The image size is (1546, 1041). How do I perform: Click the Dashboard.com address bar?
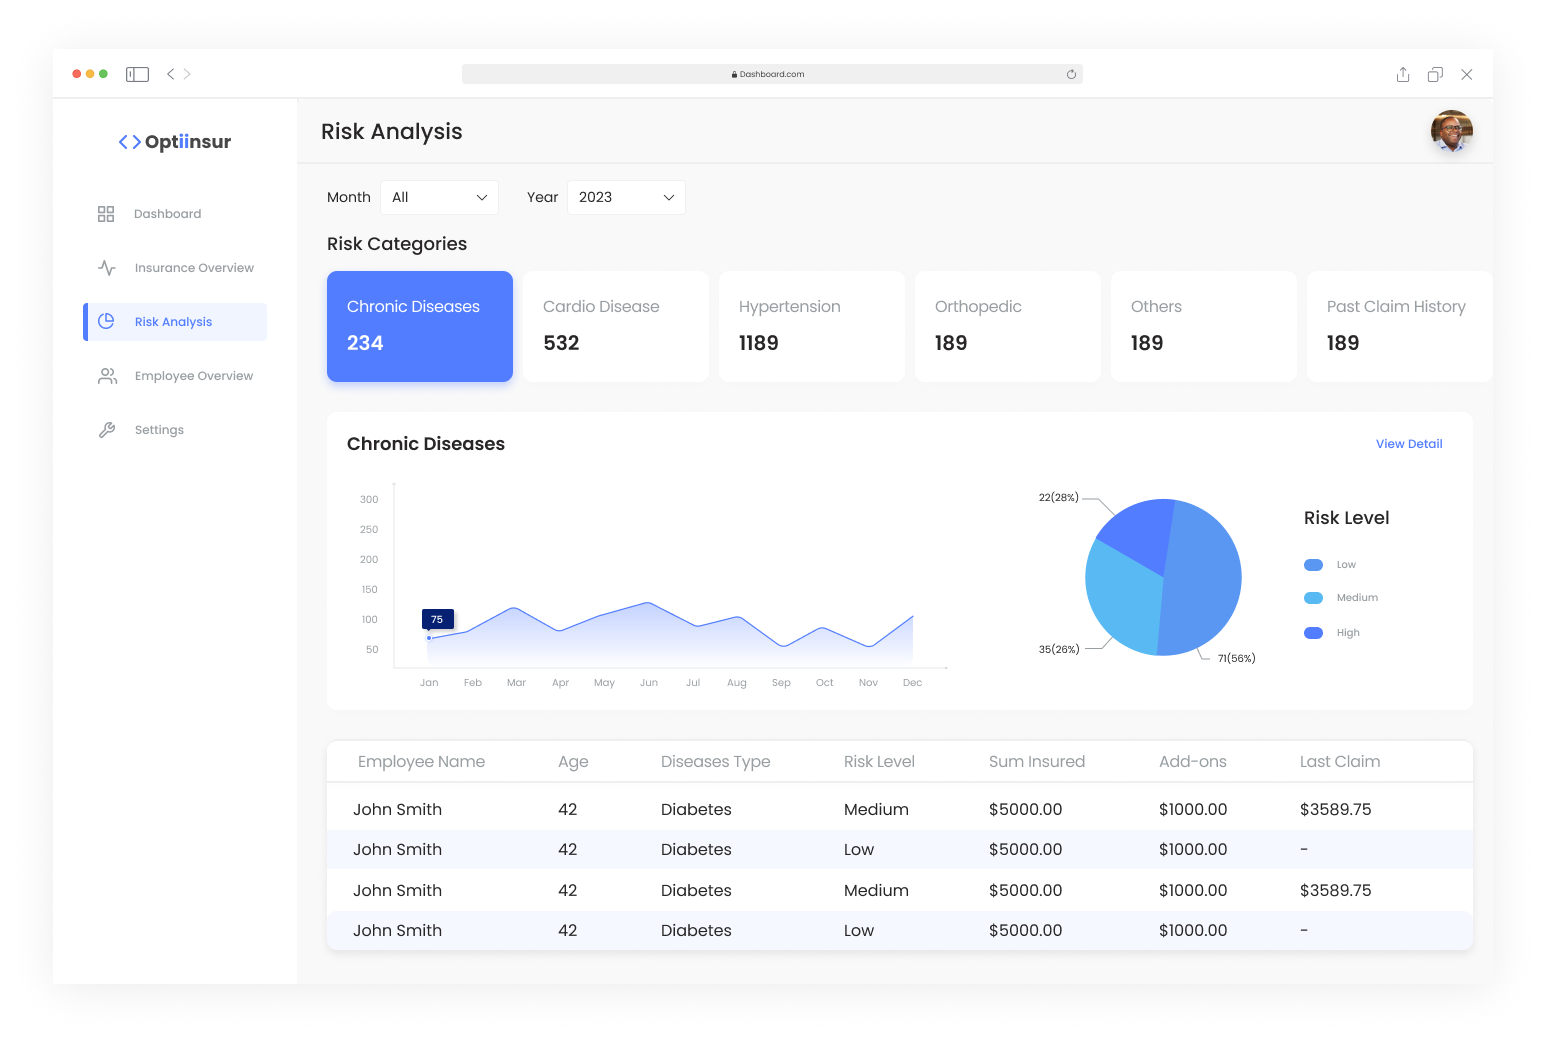[771, 74]
